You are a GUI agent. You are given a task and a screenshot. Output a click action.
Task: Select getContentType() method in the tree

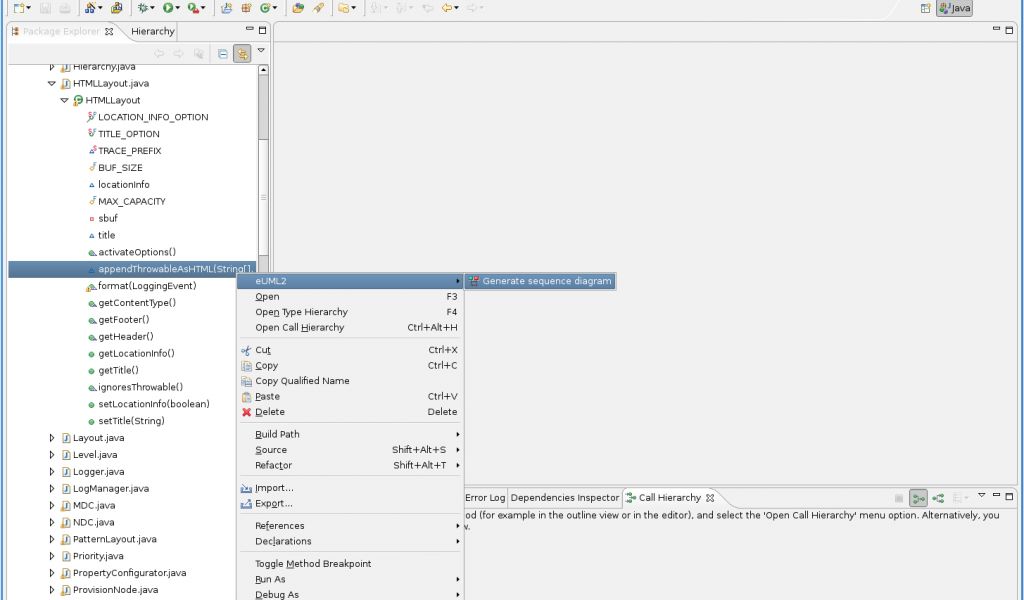point(137,303)
